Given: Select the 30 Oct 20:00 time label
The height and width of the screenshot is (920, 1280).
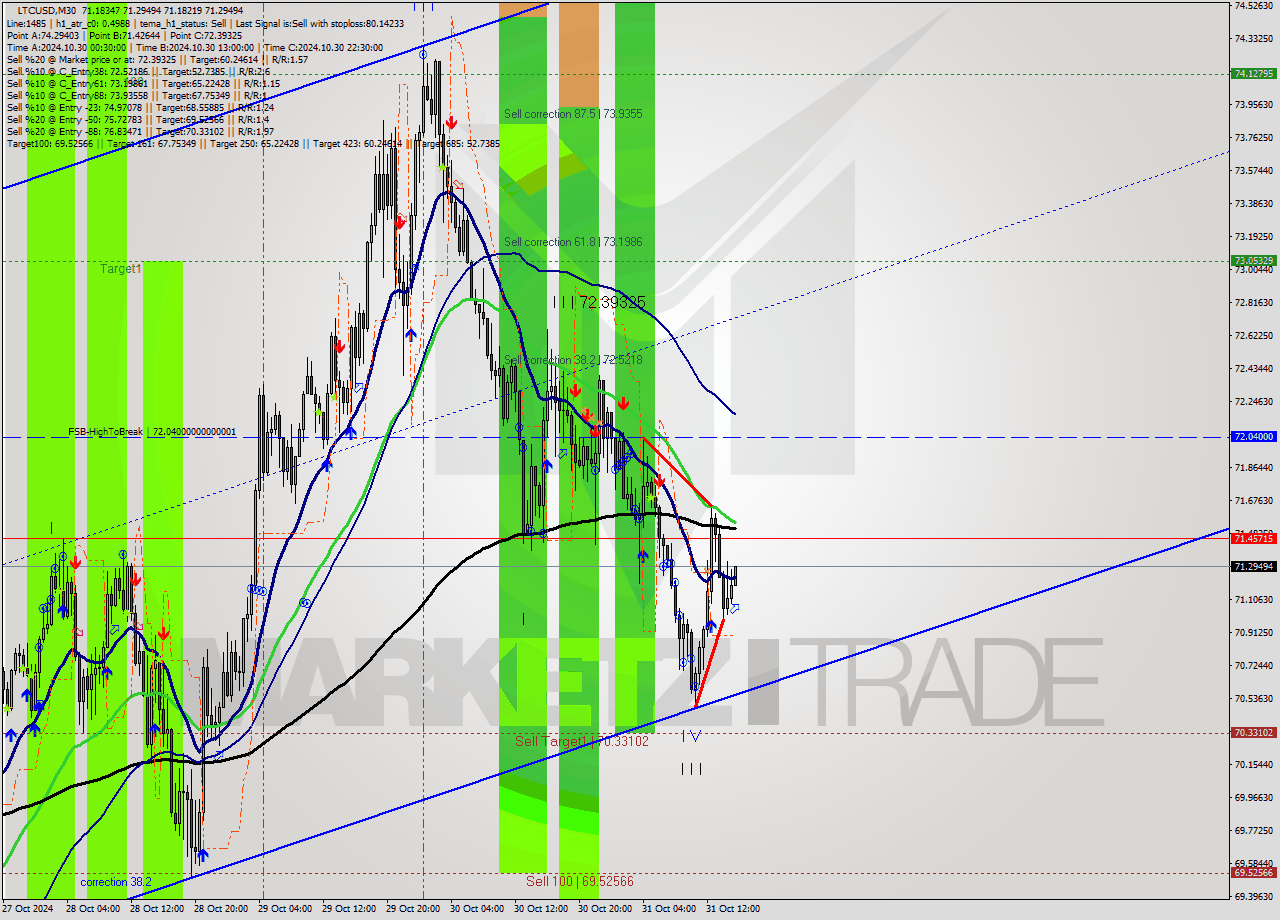Looking at the screenshot, I should pos(604,909).
